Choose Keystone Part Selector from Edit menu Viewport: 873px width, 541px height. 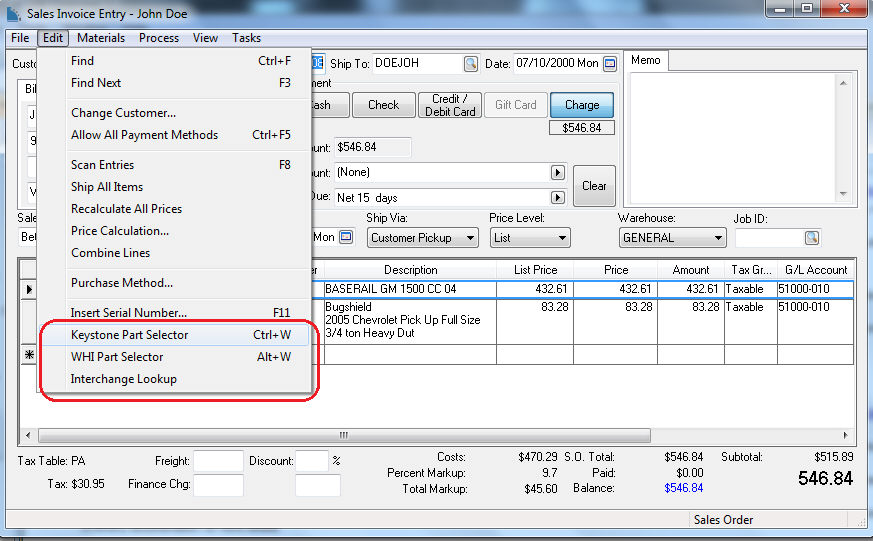(x=130, y=335)
